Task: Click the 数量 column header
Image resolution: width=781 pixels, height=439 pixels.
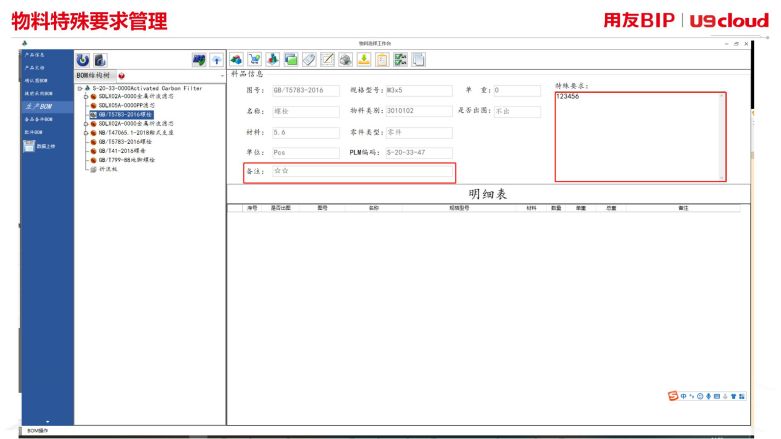Action: (x=556, y=208)
